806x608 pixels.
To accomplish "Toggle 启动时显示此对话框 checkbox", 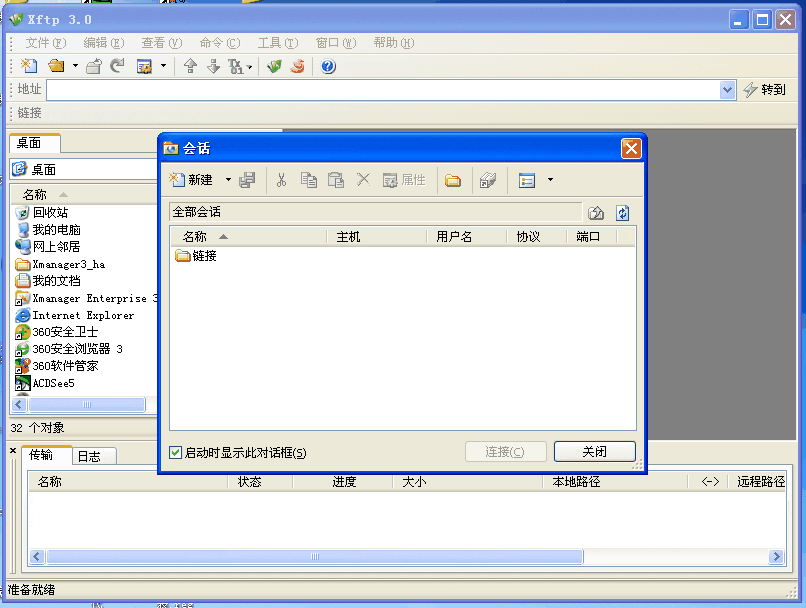I will click(176, 452).
